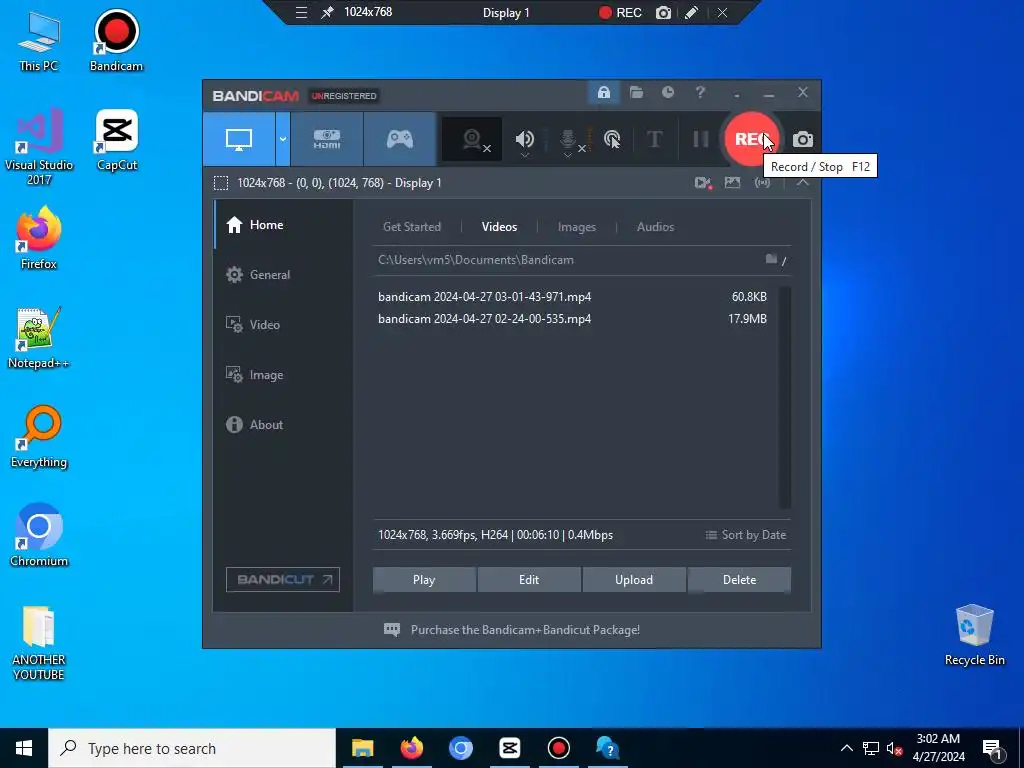
Task: Show hidden system tray icons chevron
Action: [x=846, y=748]
